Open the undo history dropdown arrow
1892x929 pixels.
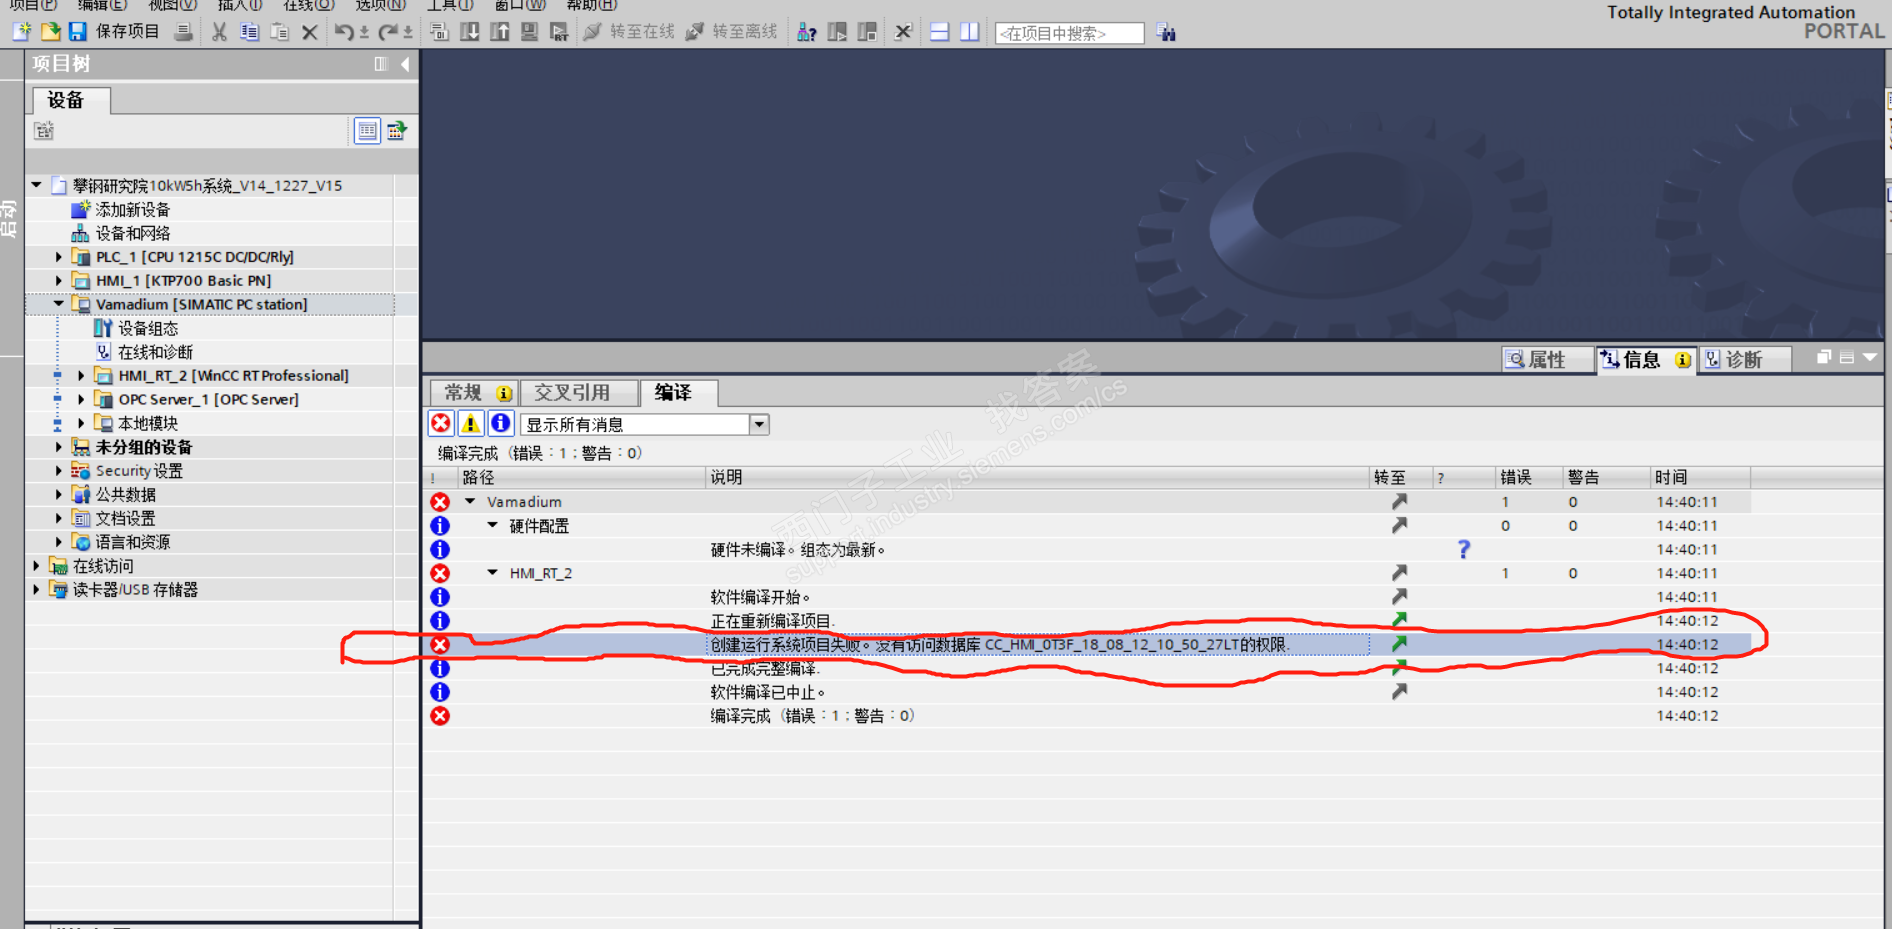click(364, 32)
